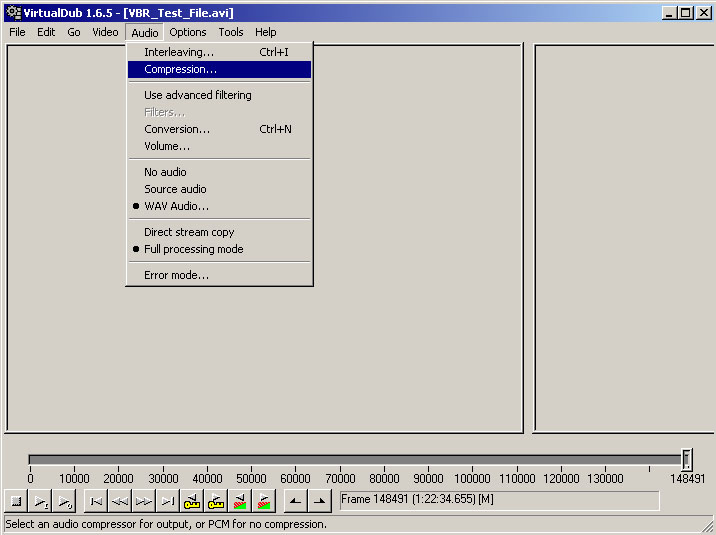Open the File menu

(17, 32)
